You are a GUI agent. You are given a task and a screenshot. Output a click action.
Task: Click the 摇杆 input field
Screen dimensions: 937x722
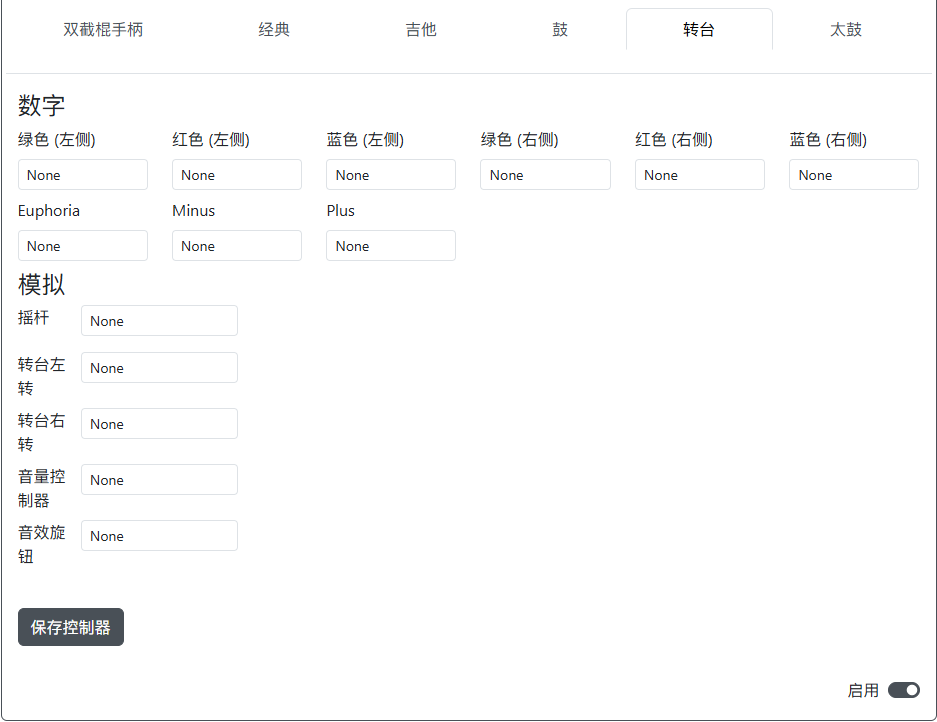coord(158,320)
